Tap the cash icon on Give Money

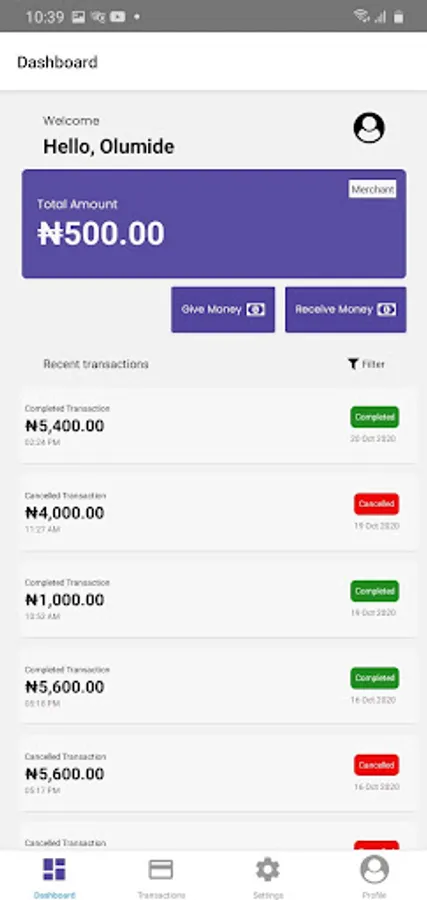point(255,309)
